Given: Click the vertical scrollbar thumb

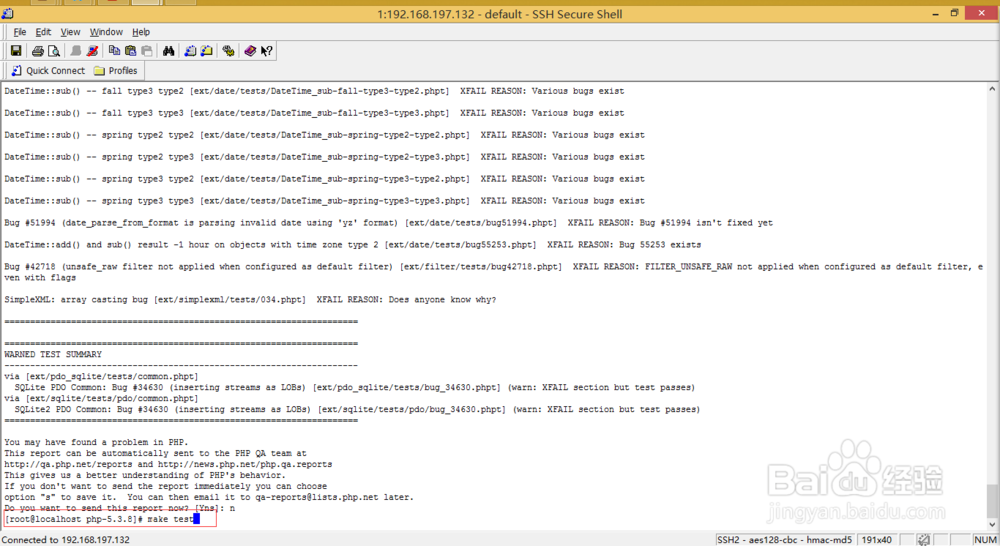Looking at the screenshot, I should [x=992, y=501].
